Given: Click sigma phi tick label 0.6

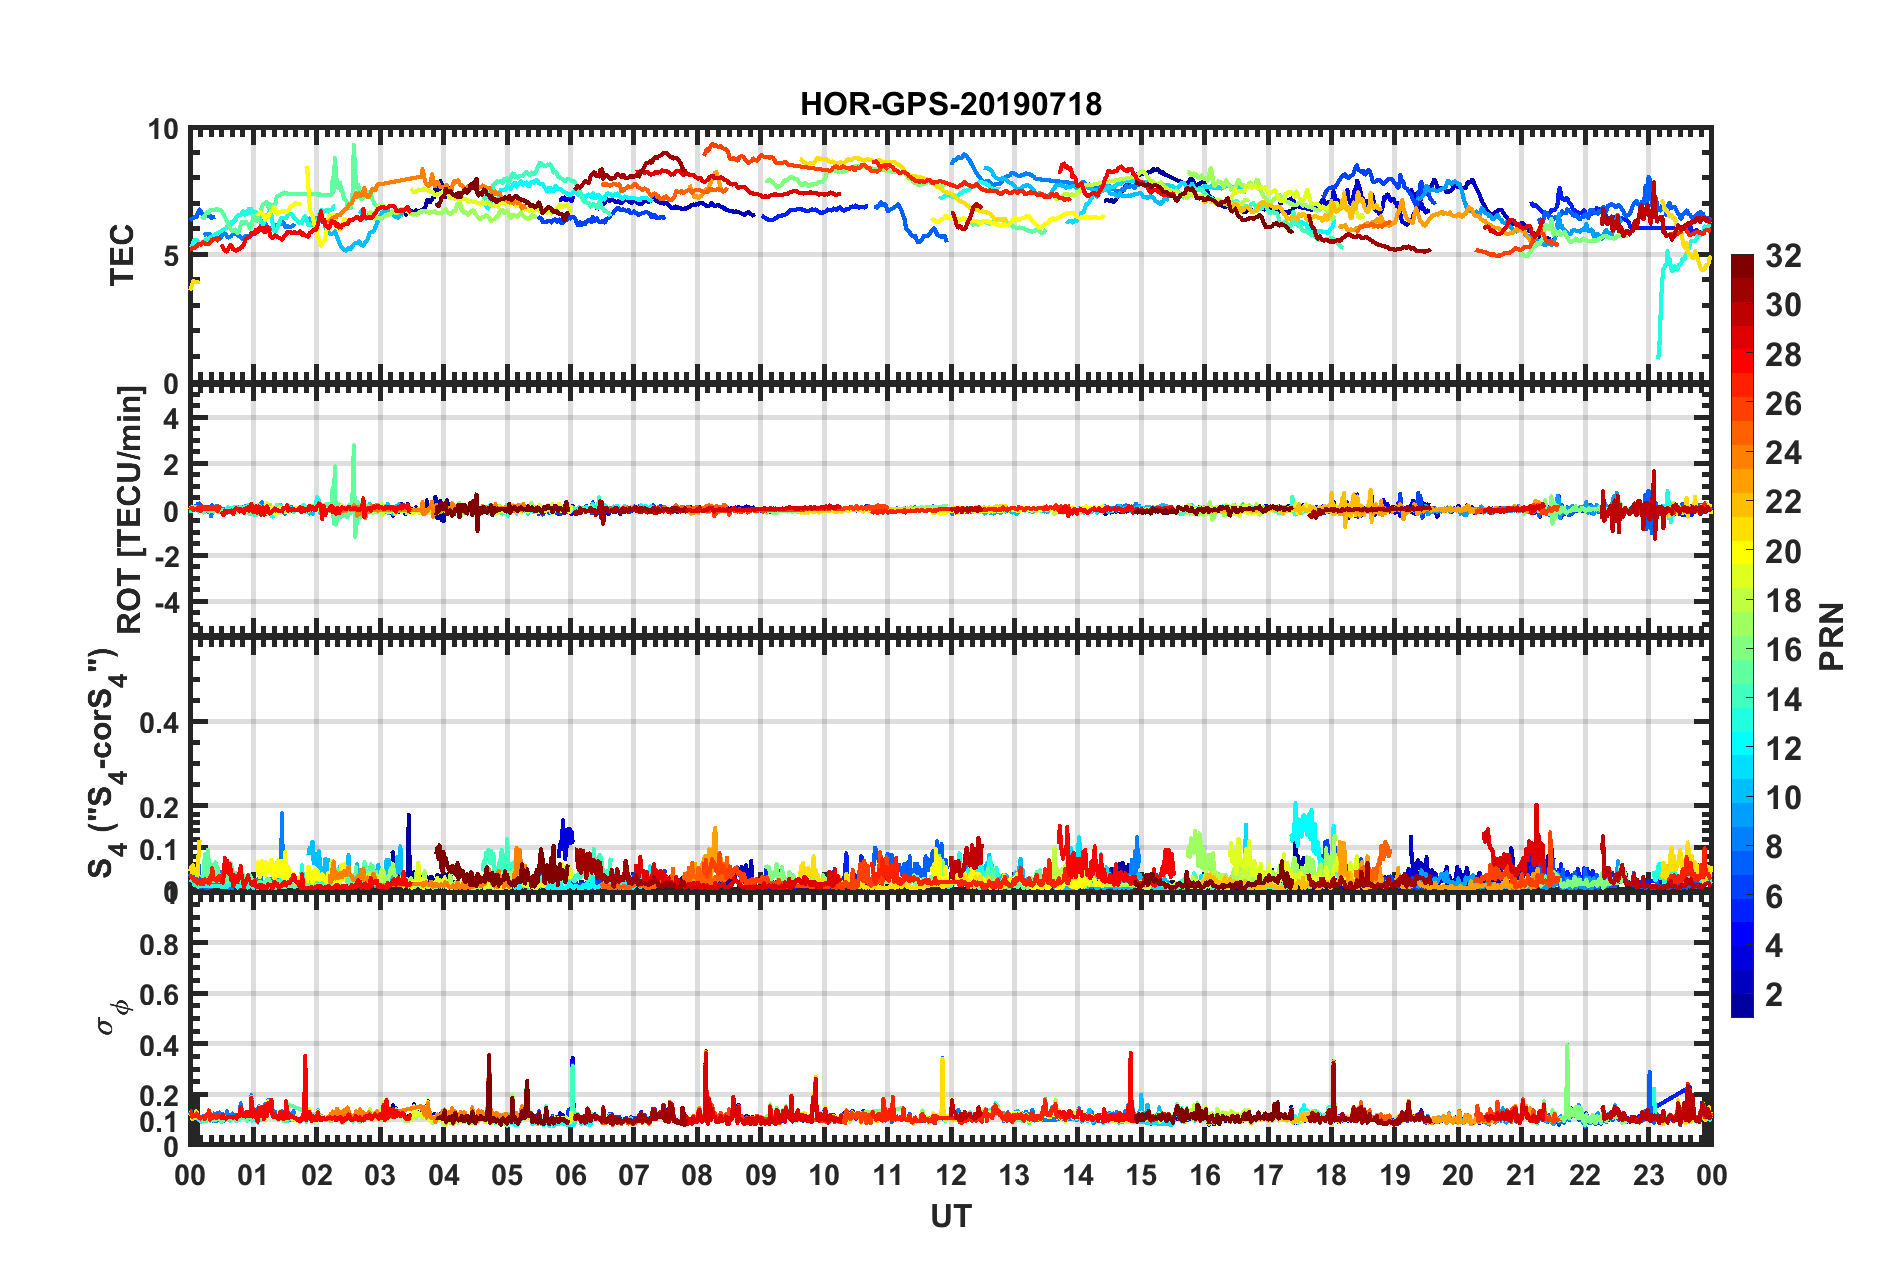Looking at the screenshot, I should tap(159, 994).
